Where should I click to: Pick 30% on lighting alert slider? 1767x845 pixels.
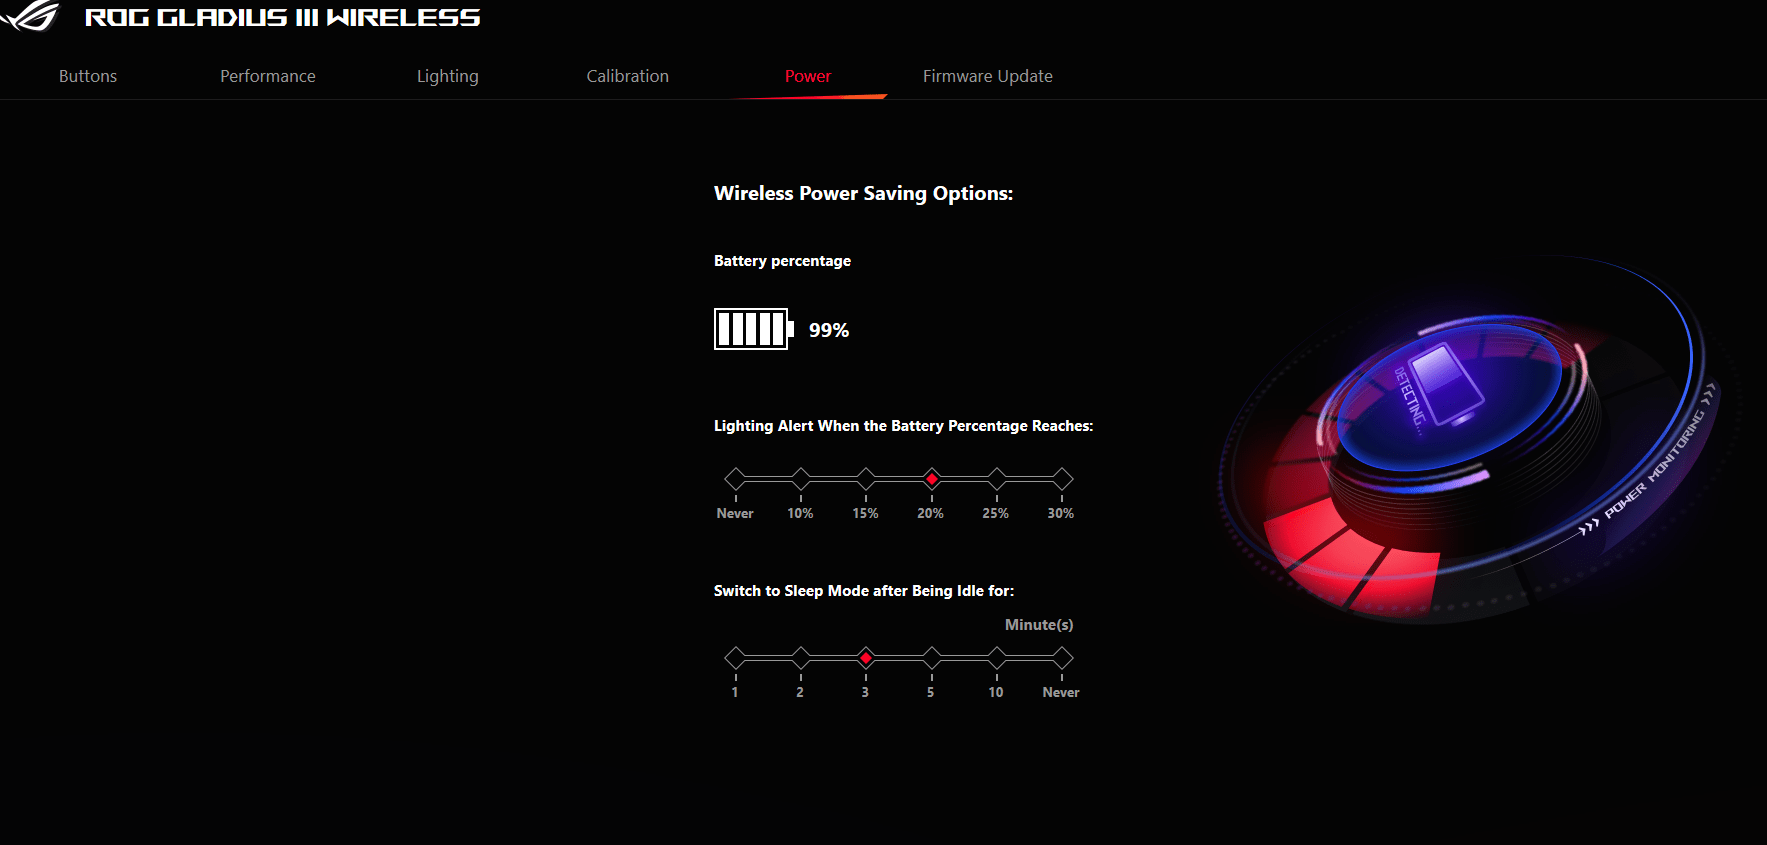coord(1062,479)
